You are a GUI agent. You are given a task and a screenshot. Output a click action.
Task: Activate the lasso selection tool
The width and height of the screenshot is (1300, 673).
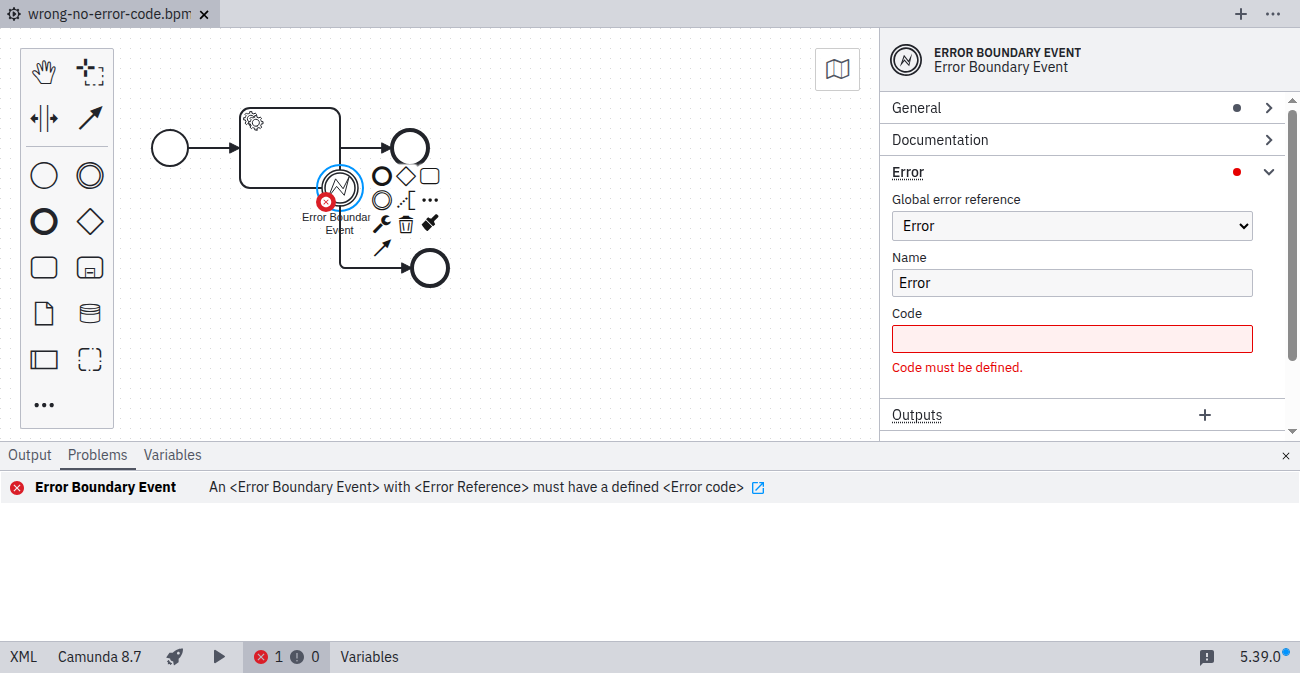coord(90,72)
